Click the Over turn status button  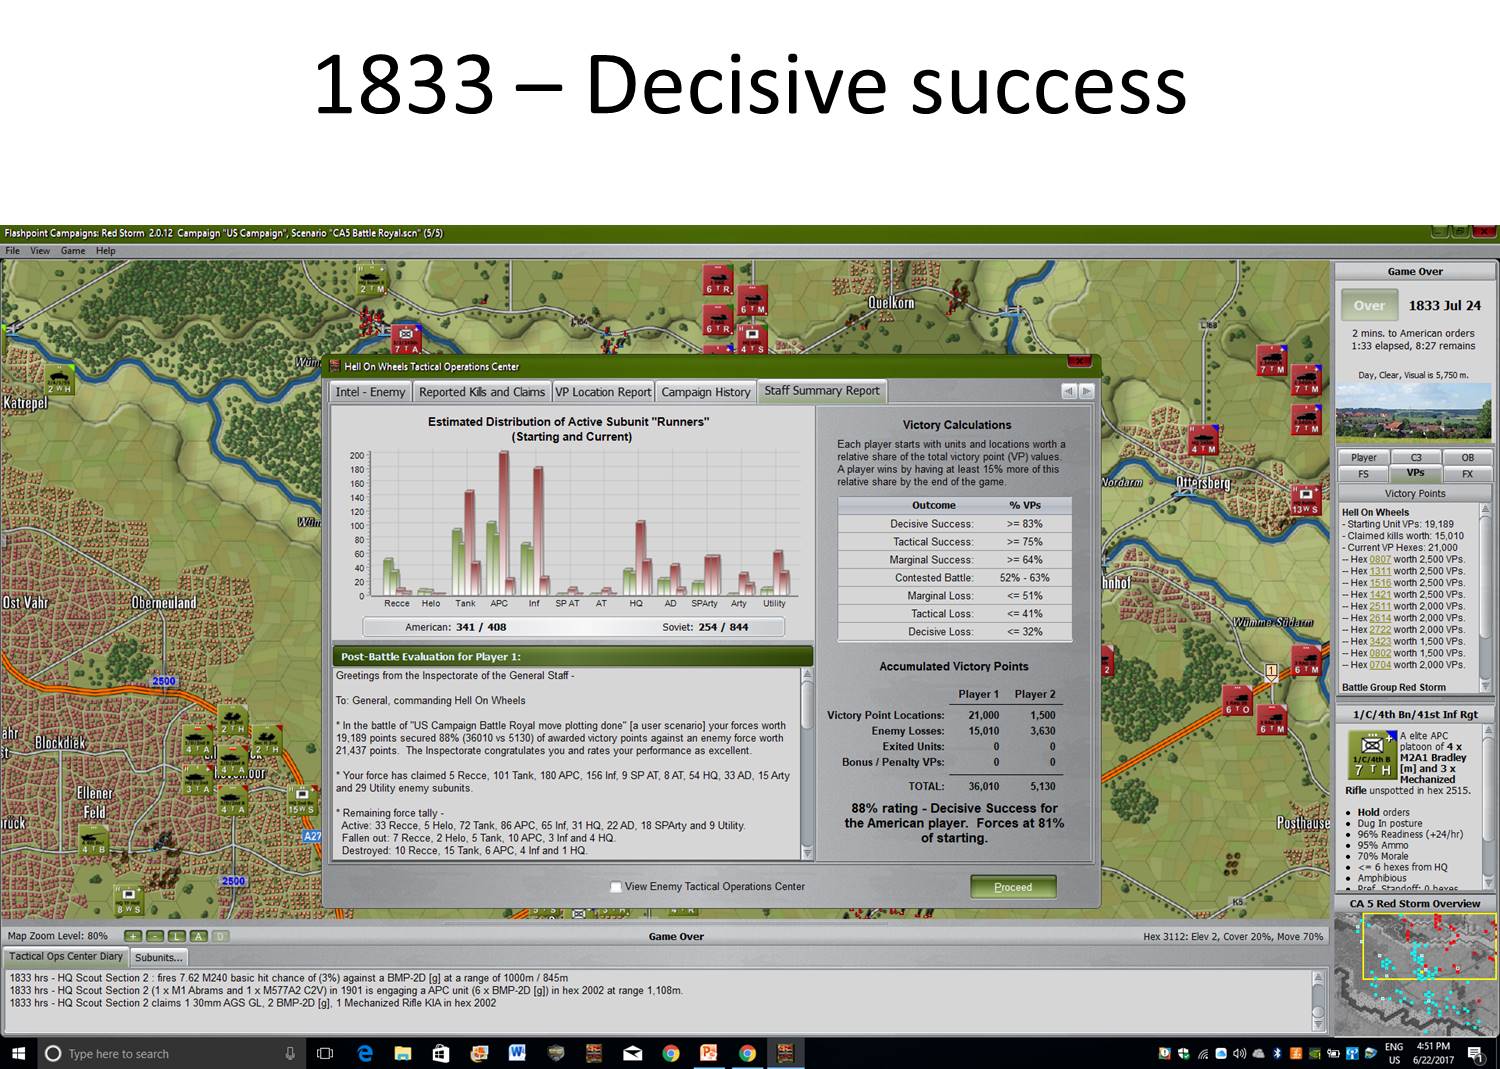pos(1369,306)
